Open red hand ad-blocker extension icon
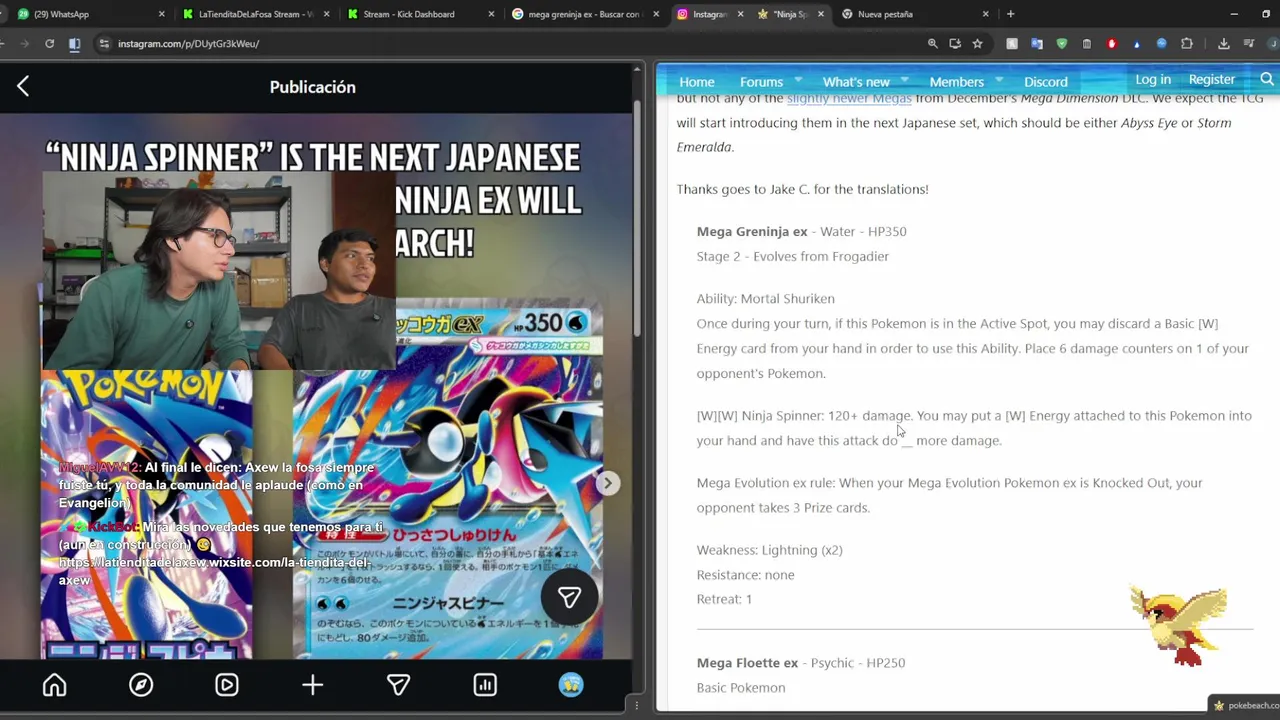The height and width of the screenshot is (720, 1280). 1112,44
